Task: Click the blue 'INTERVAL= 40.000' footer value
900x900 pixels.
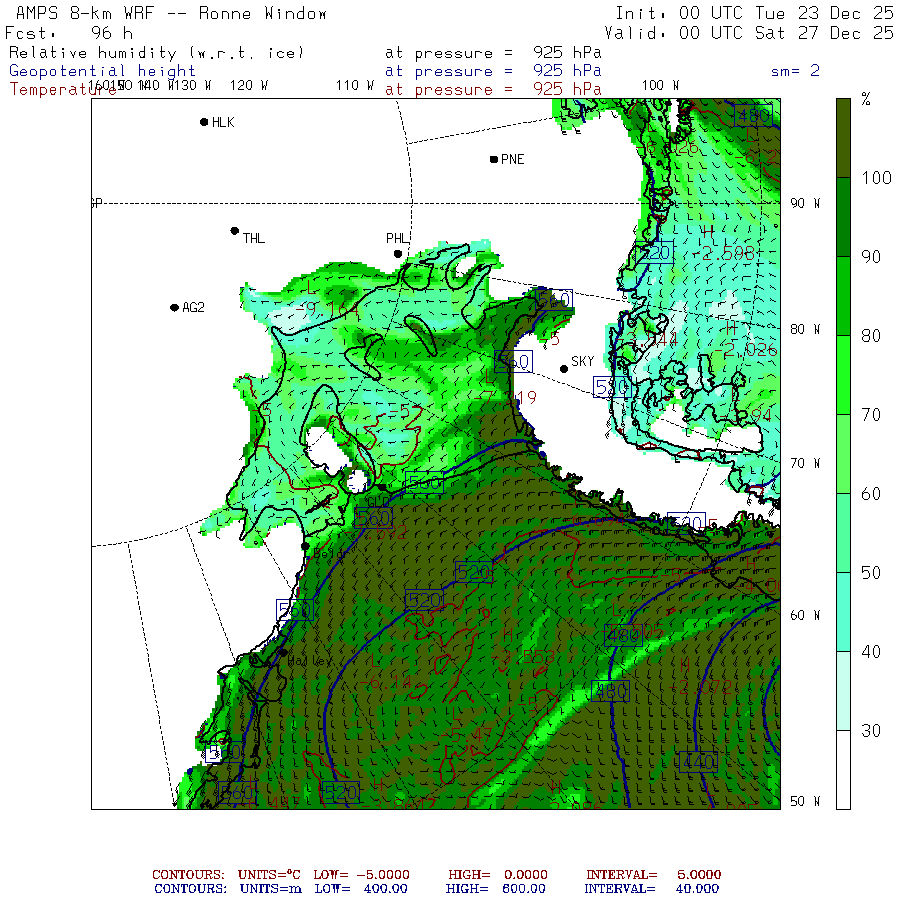Action: (x=651, y=889)
